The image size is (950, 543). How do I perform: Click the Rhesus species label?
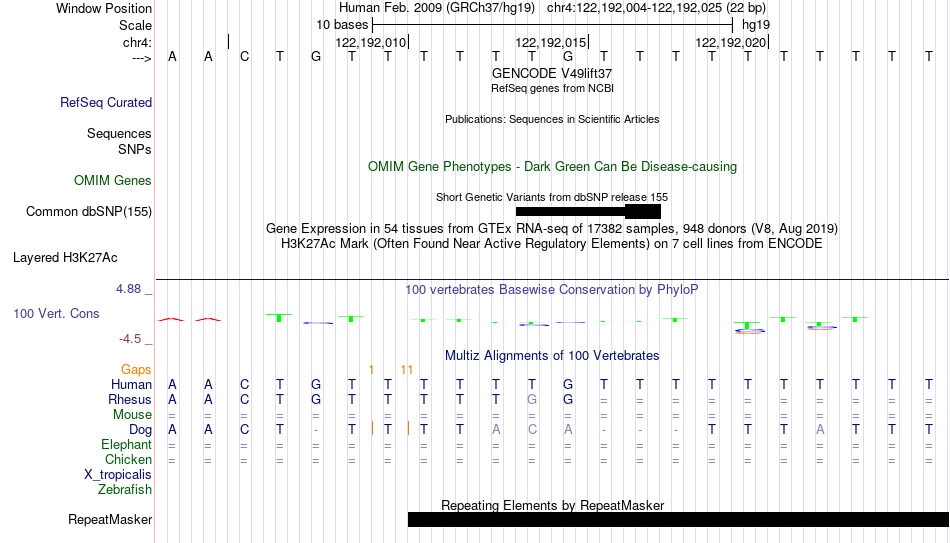(x=130, y=399)
